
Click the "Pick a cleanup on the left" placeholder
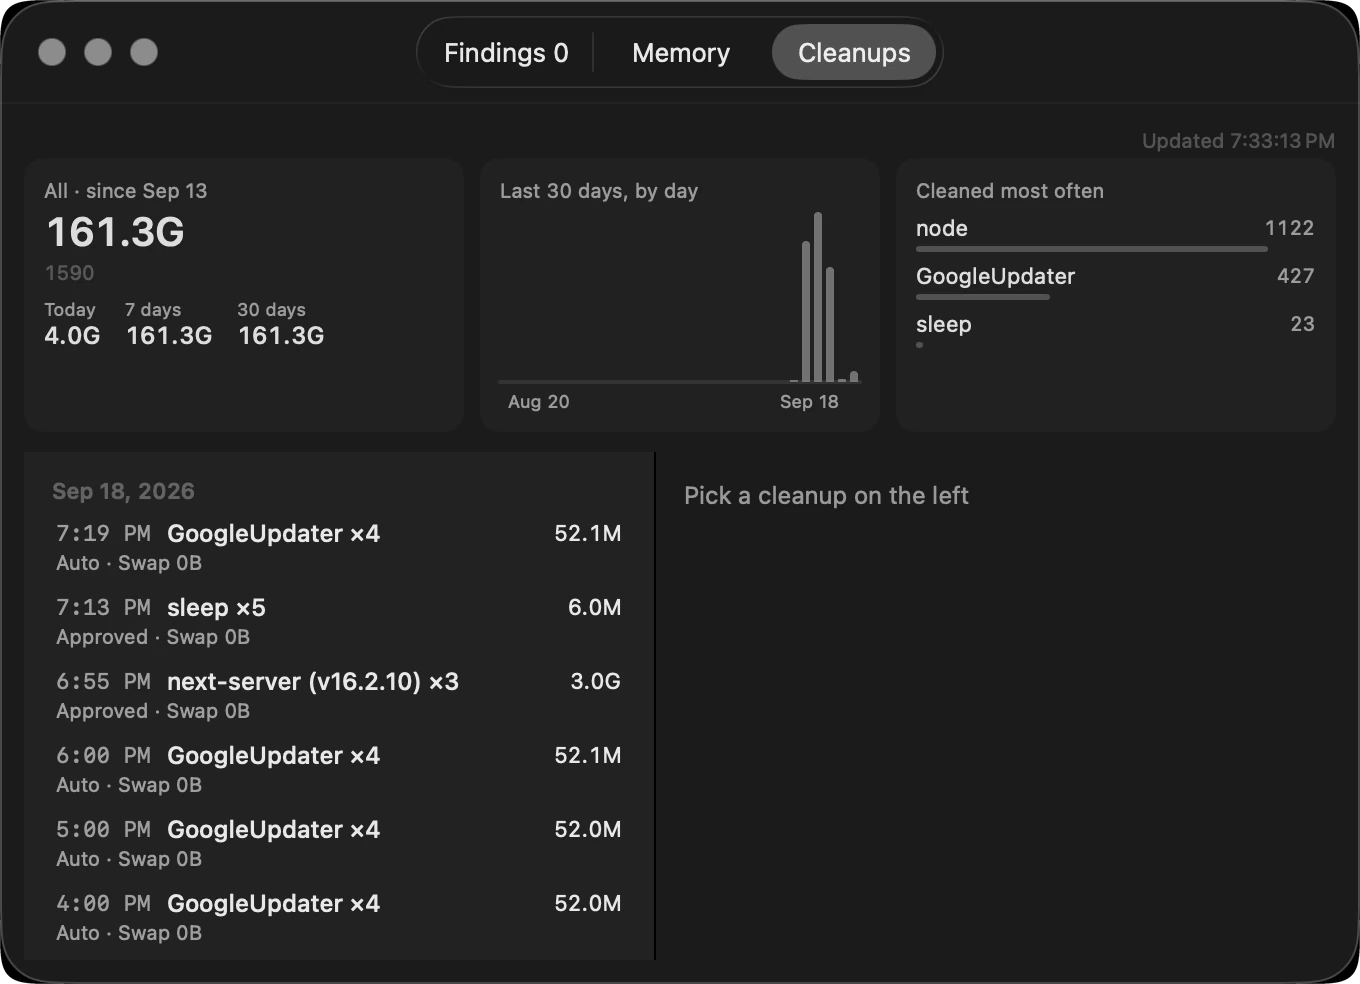pos(826,496)
